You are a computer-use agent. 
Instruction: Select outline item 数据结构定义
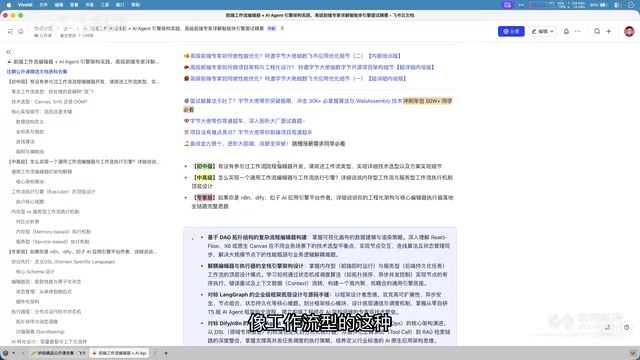(x=30, y=122)
